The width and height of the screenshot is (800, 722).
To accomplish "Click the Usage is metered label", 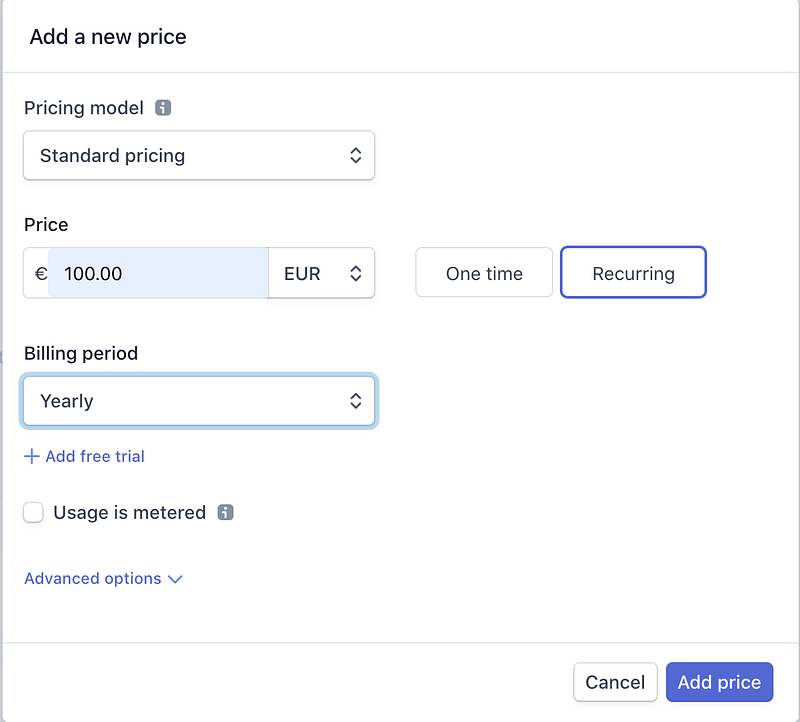I will point(130,512).
